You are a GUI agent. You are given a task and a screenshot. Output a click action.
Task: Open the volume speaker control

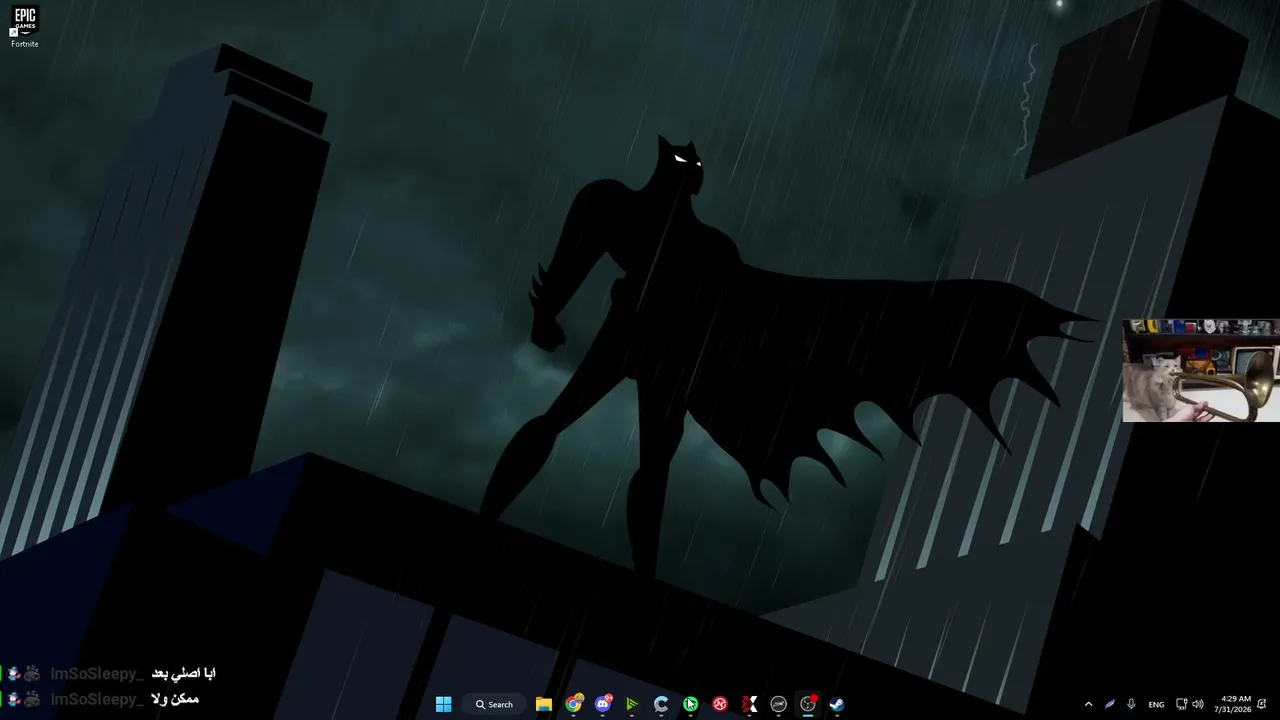click(x=1198, y=704)
